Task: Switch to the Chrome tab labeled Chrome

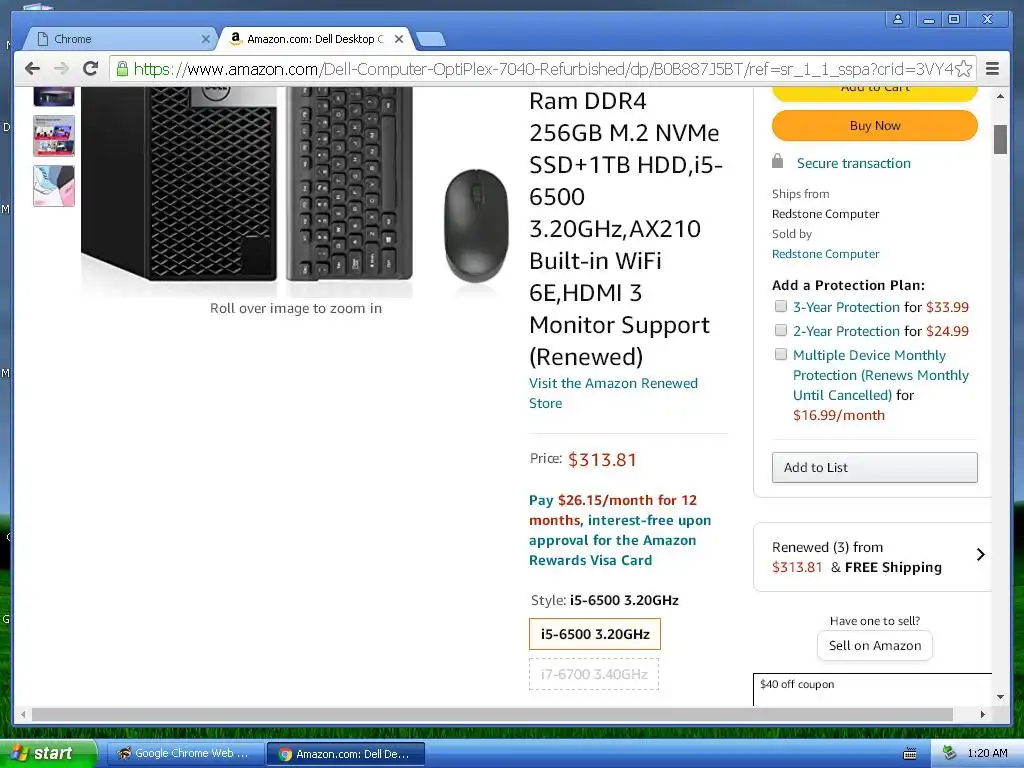Action: pos(120,39)
